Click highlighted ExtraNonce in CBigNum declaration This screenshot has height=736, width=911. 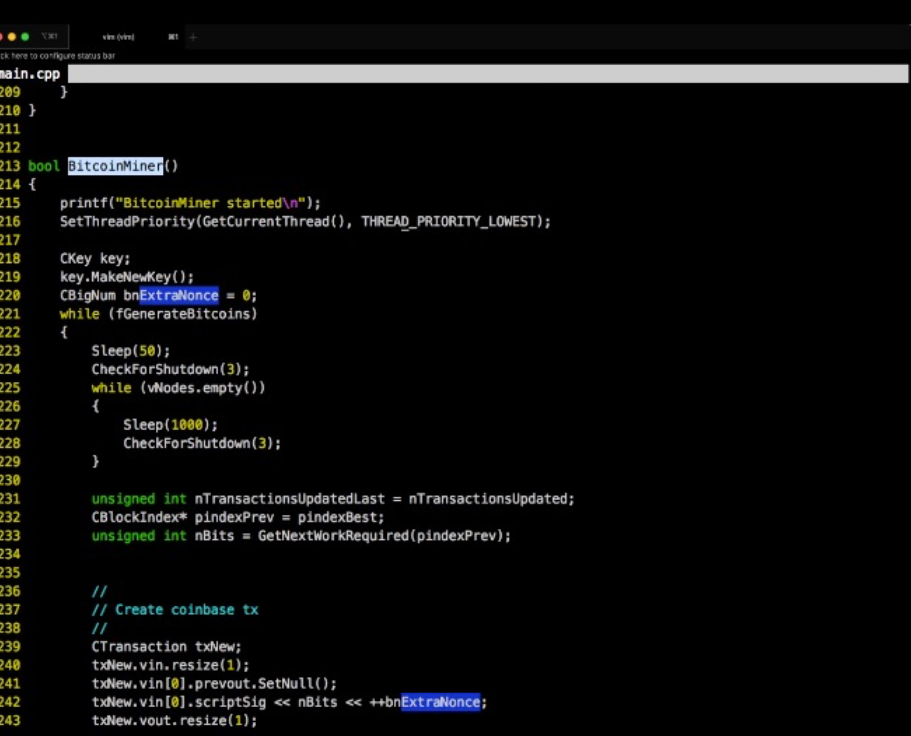pos(178,295)
